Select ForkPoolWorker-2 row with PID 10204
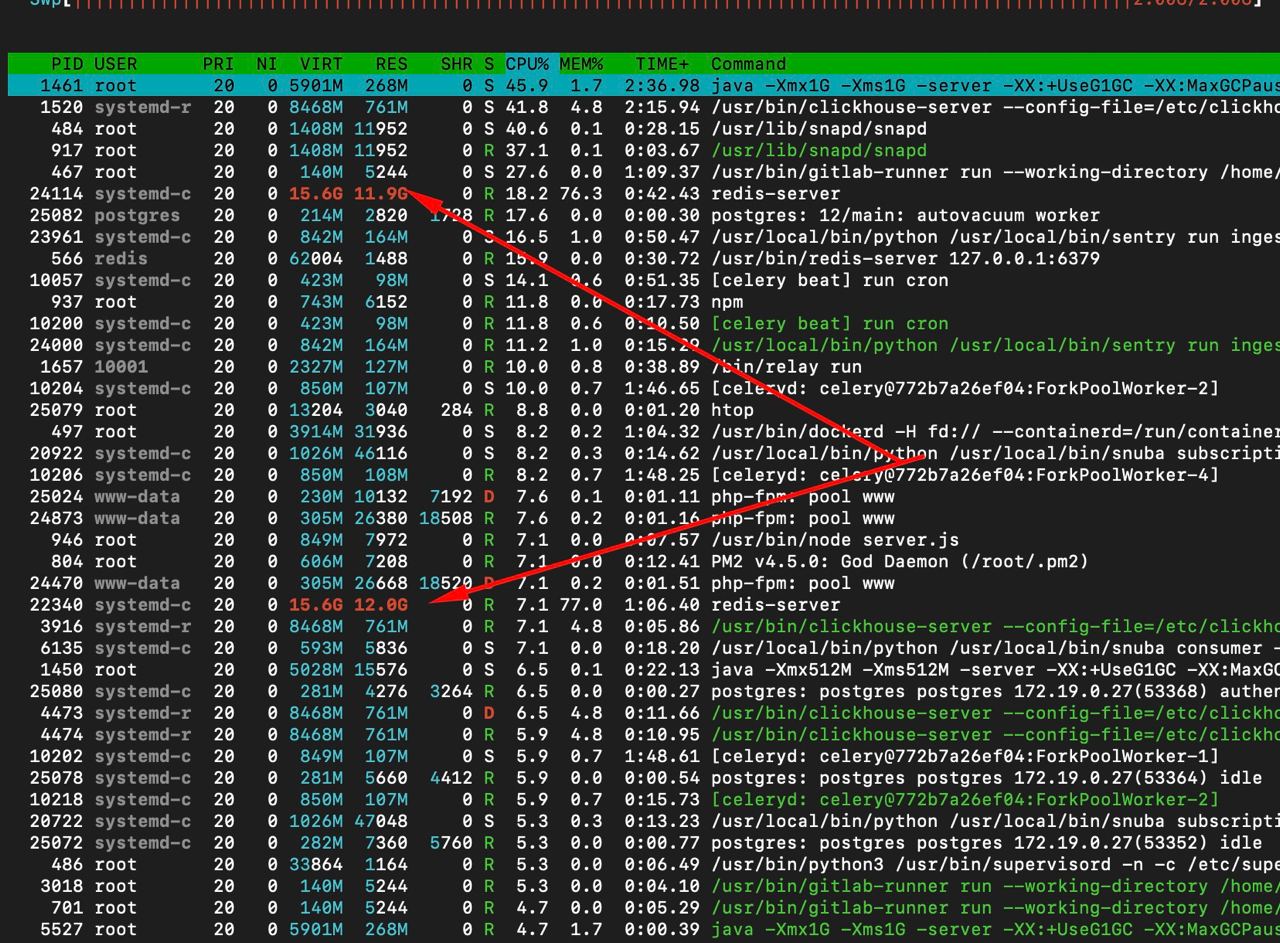 point(644,389)
